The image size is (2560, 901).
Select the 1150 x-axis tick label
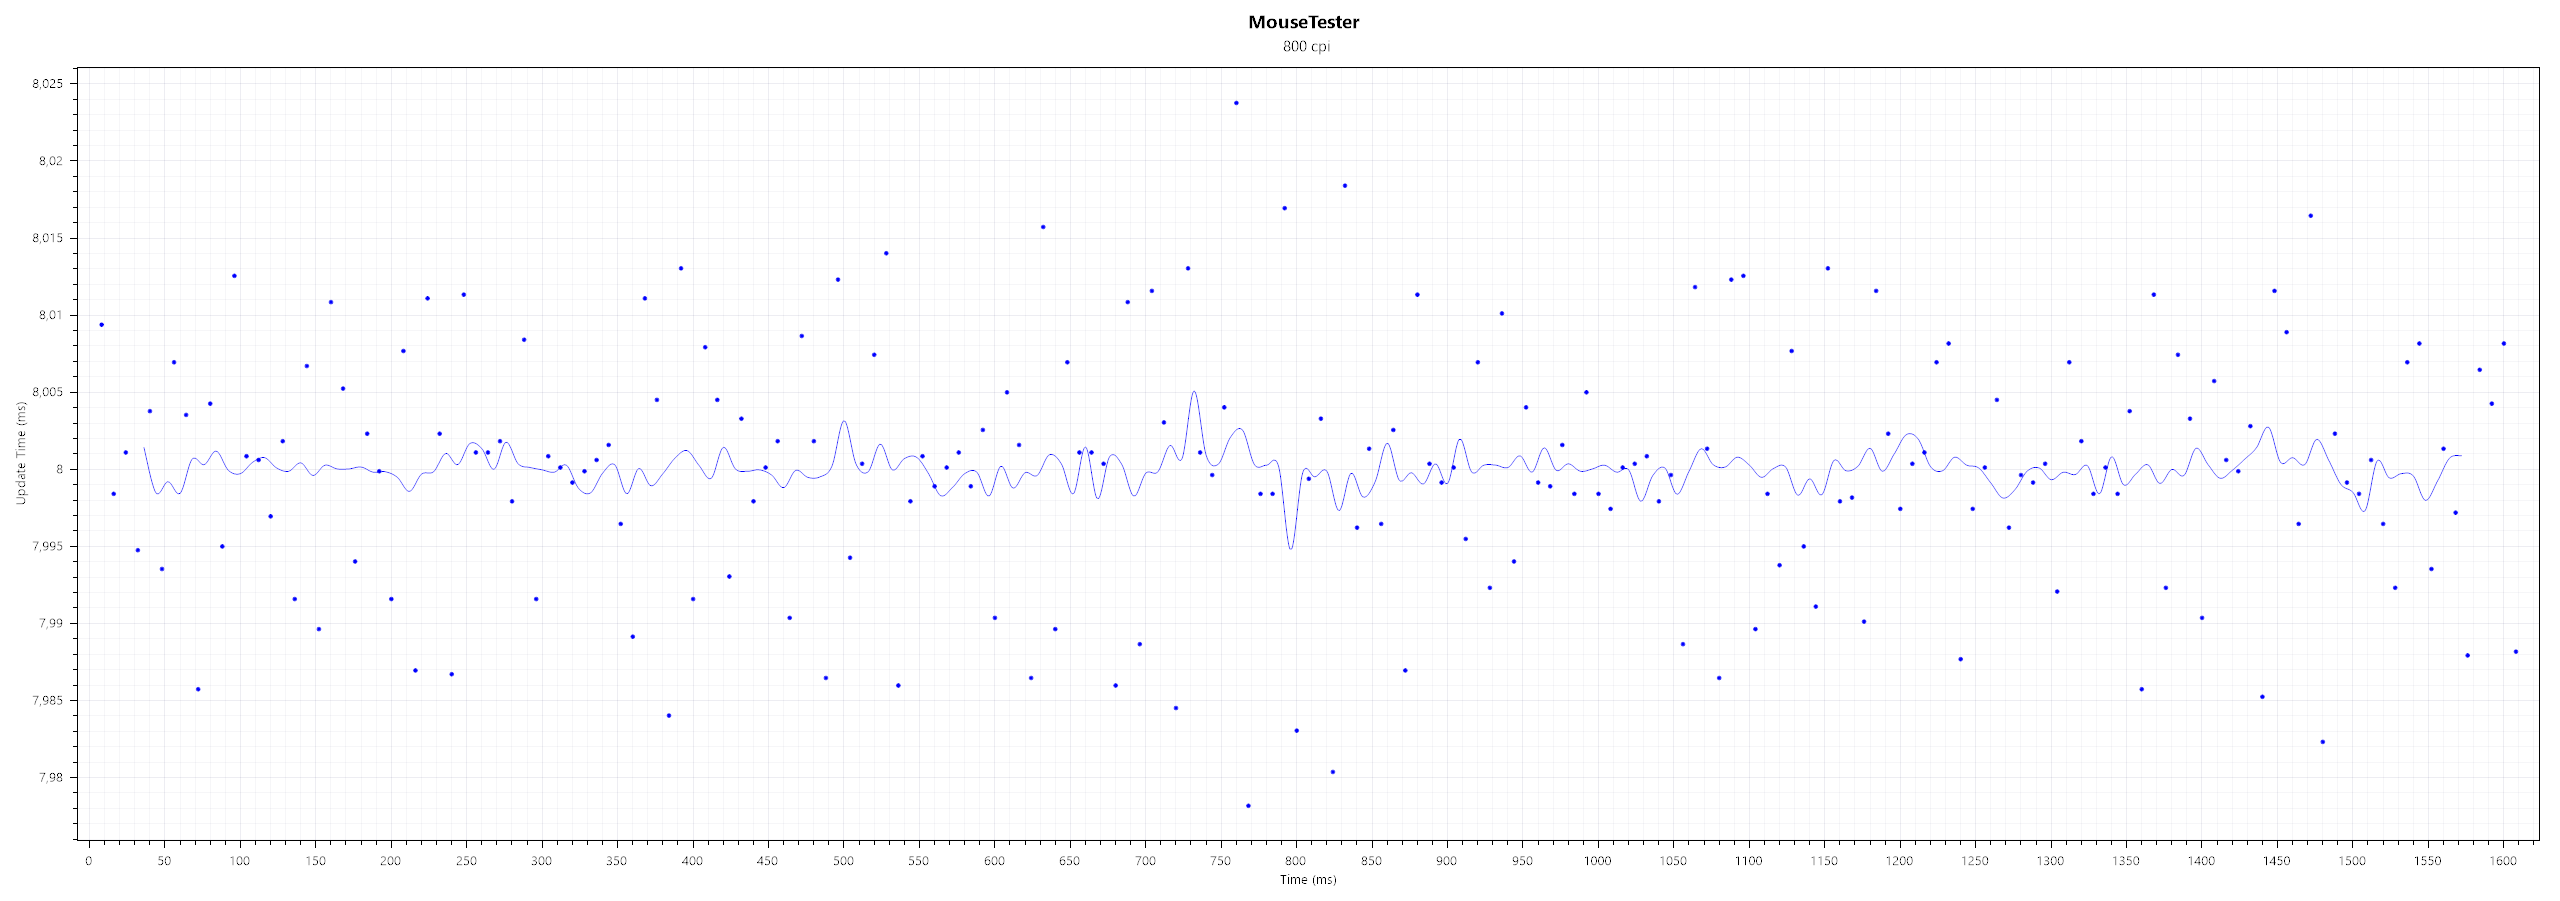1824,860
